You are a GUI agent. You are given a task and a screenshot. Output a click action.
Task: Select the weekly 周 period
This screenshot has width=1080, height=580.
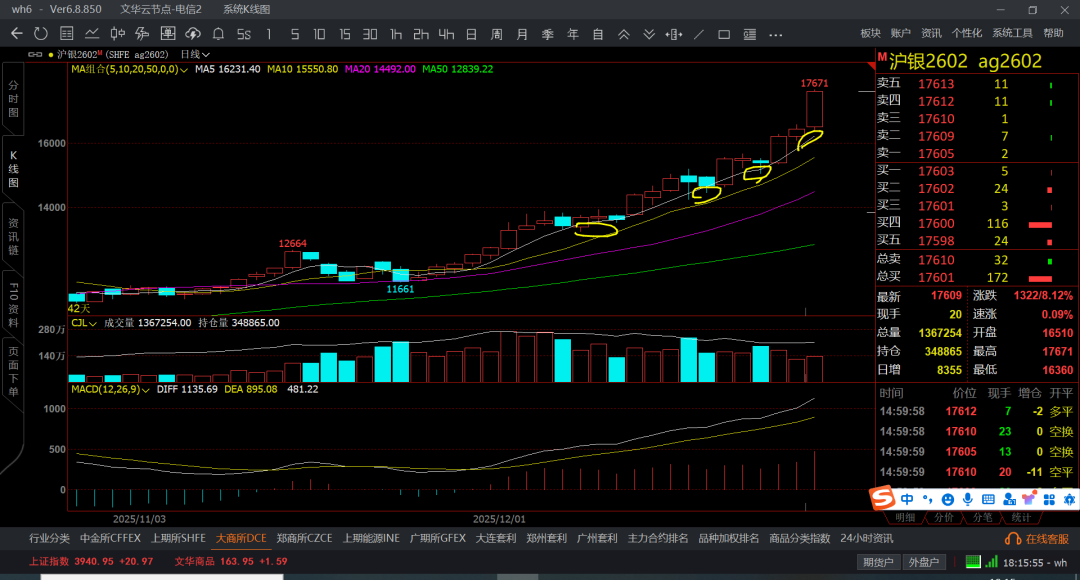[x=497, y=34]
